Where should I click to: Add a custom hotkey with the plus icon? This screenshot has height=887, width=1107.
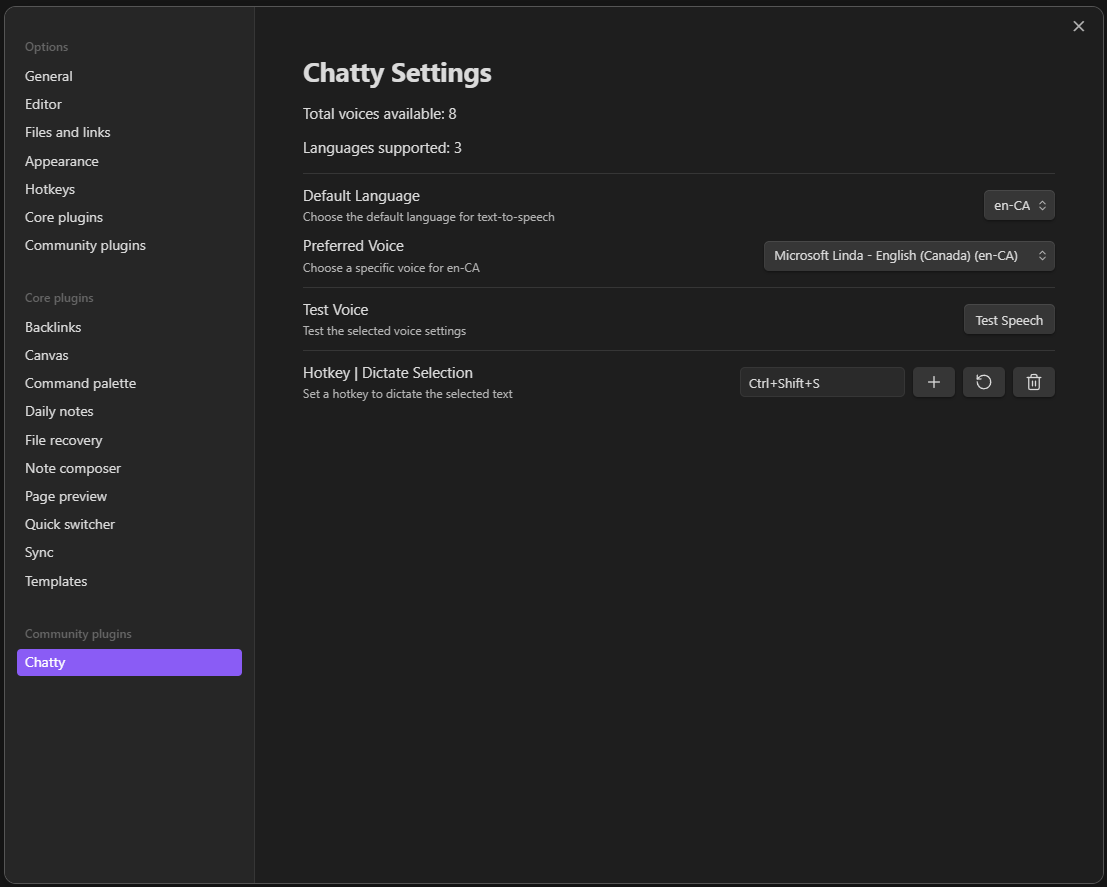[933, 382]
